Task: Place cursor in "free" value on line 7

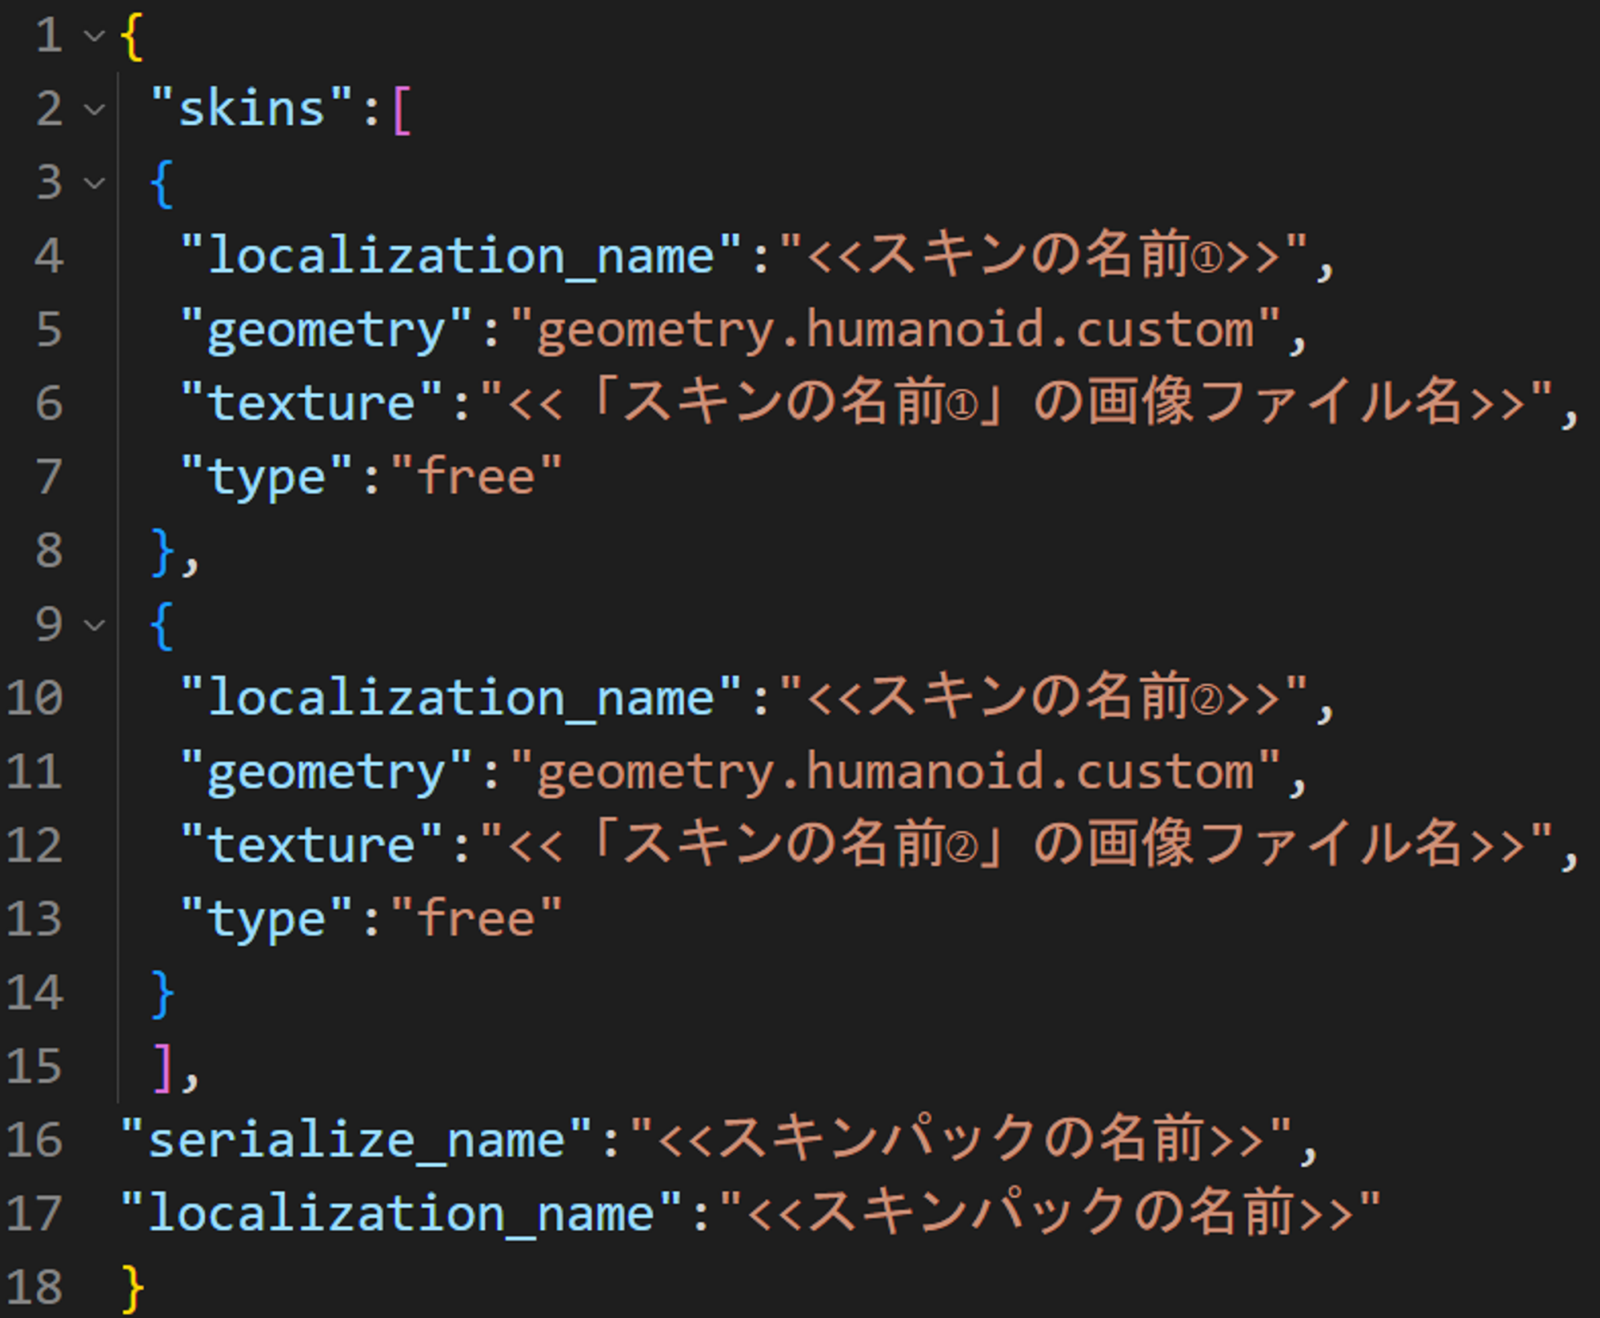Action: 476,477
